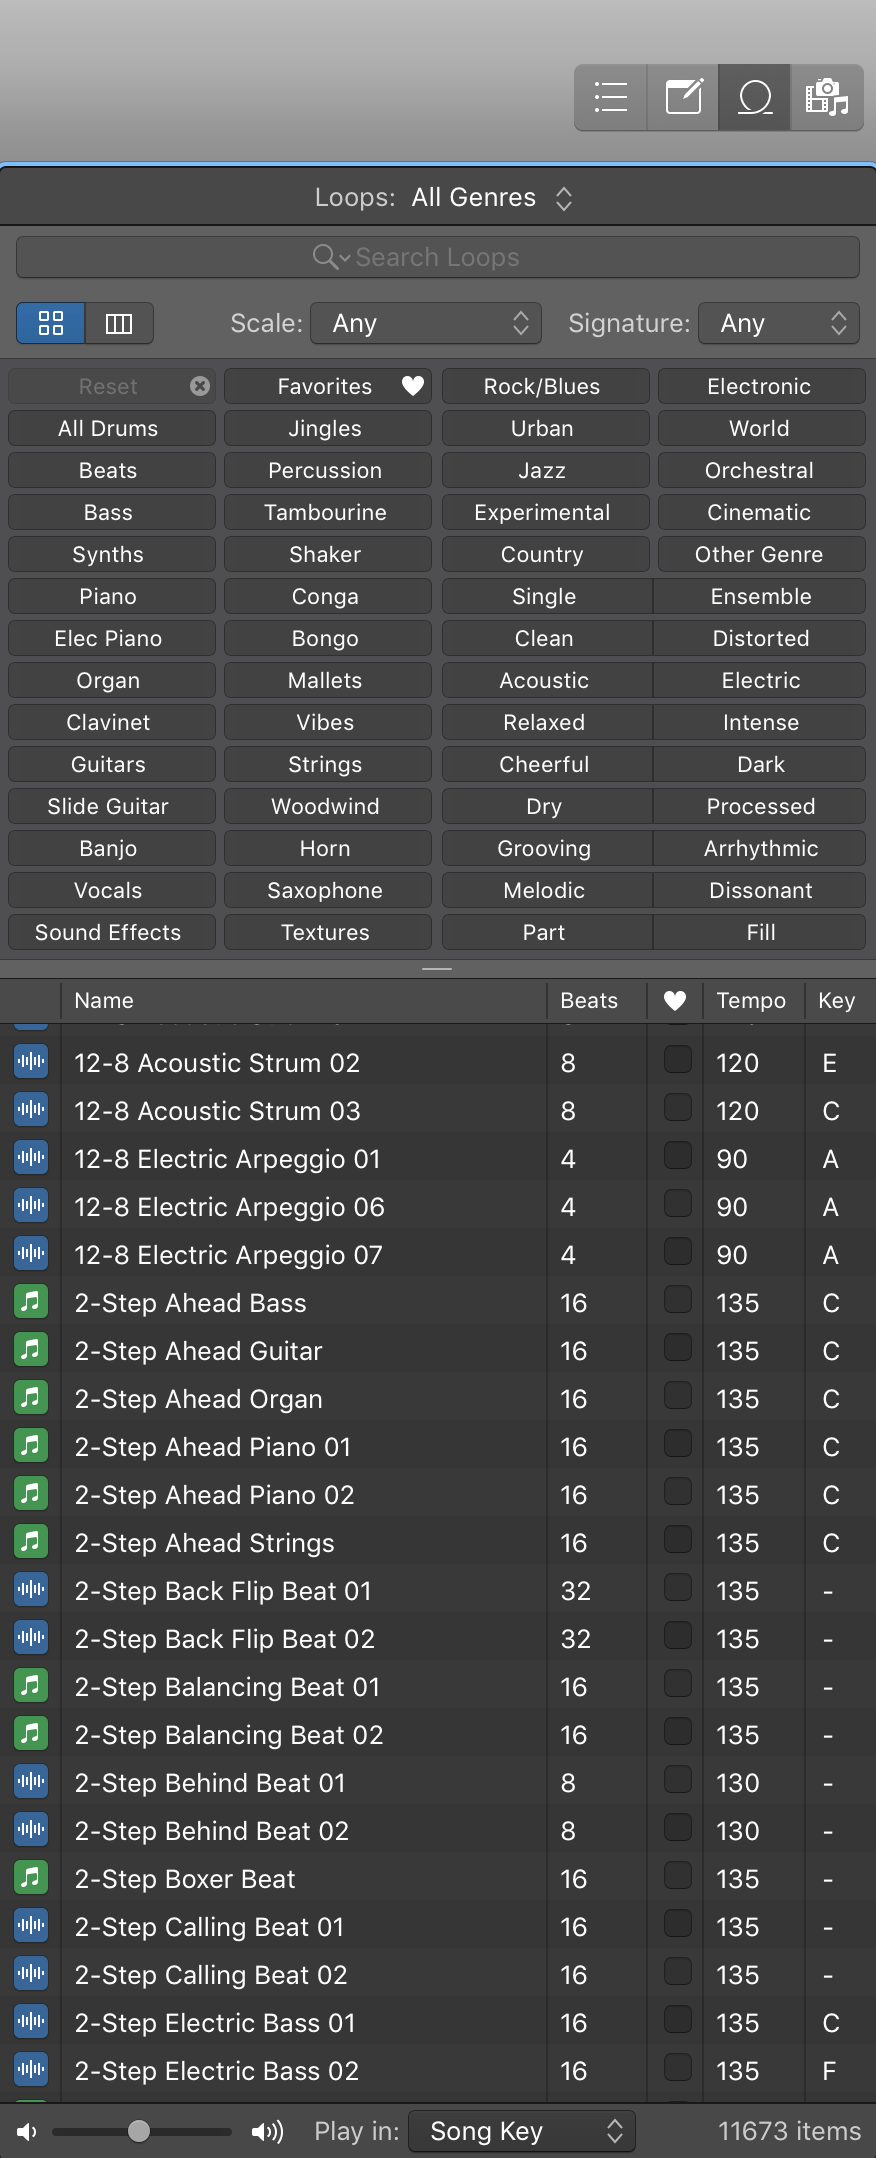
Task: Click the green MIDI loop icon beside 2-Step Ahead Bass
Action: tap(30, 1301)
